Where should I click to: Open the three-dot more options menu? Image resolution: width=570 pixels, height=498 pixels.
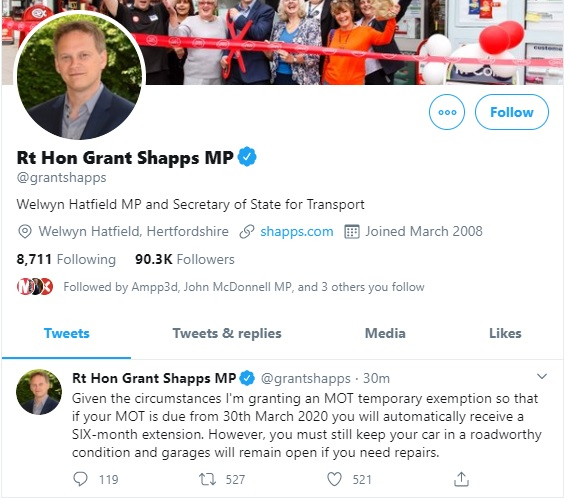[x=447, y=112]
